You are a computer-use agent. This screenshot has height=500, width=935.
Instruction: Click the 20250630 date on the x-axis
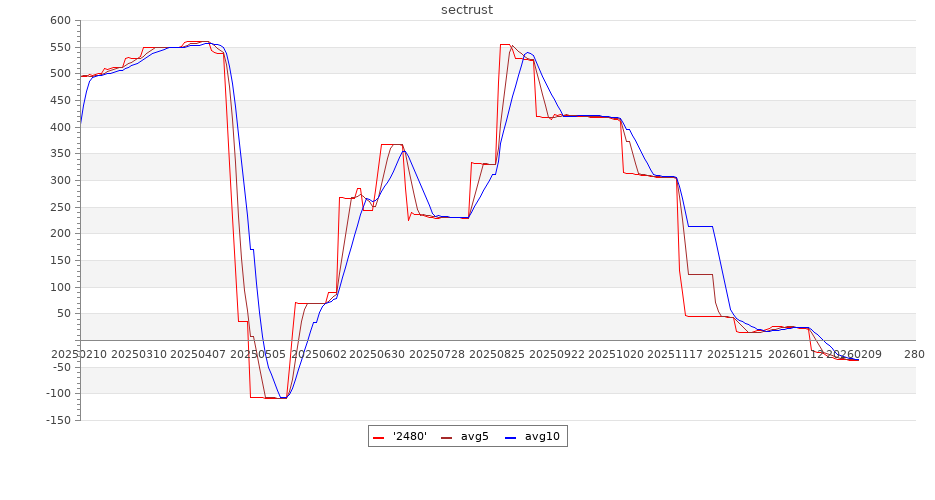point(377,354)
